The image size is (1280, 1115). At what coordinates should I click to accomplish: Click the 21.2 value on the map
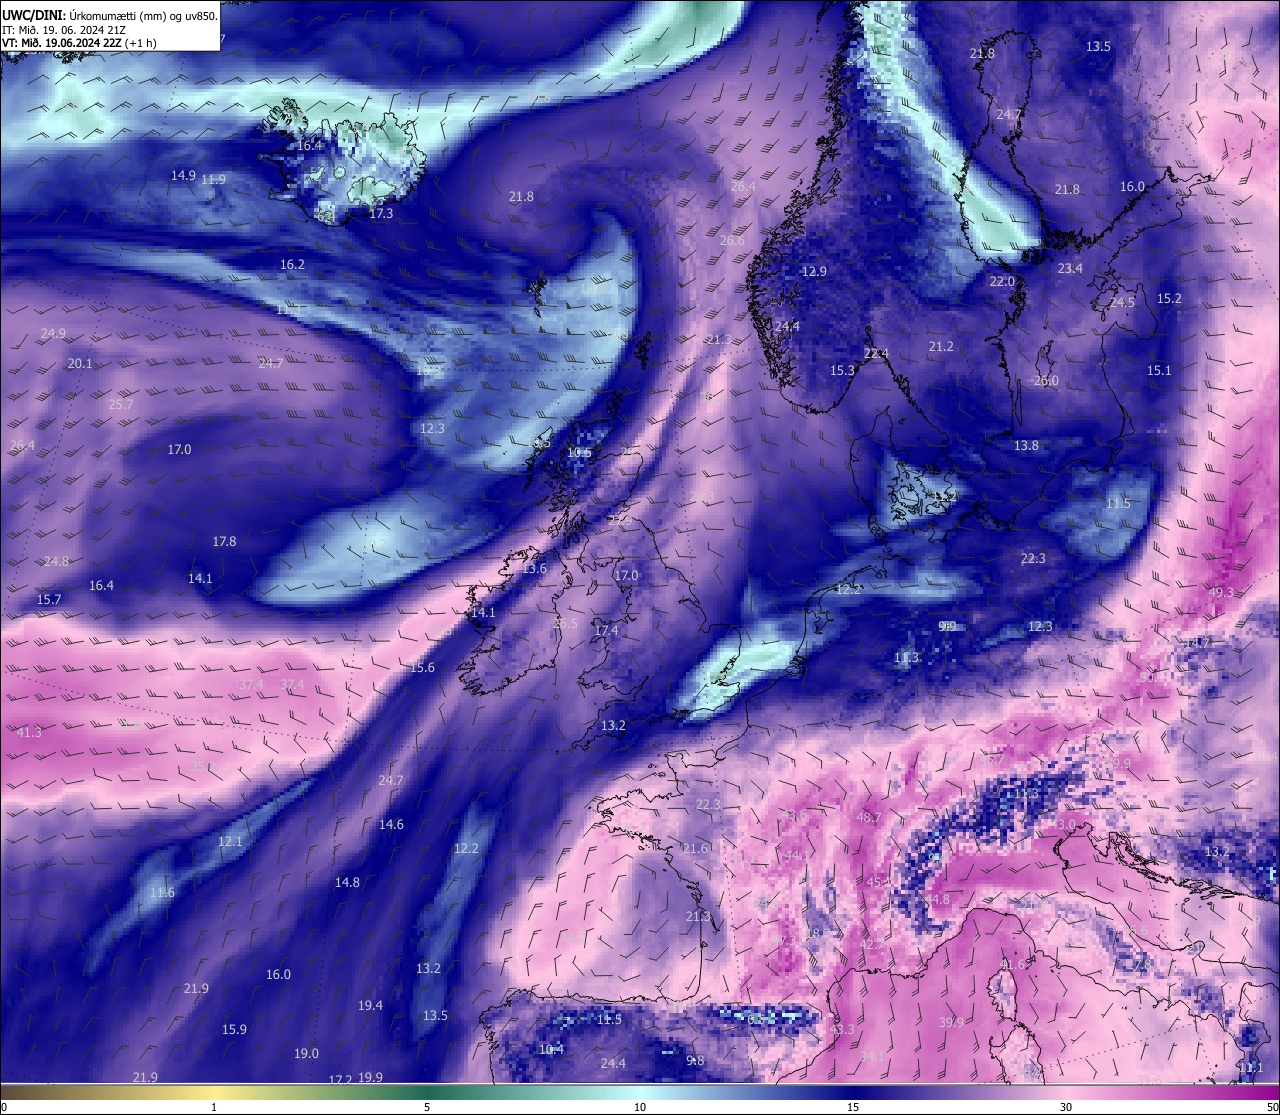click(941, 346)
